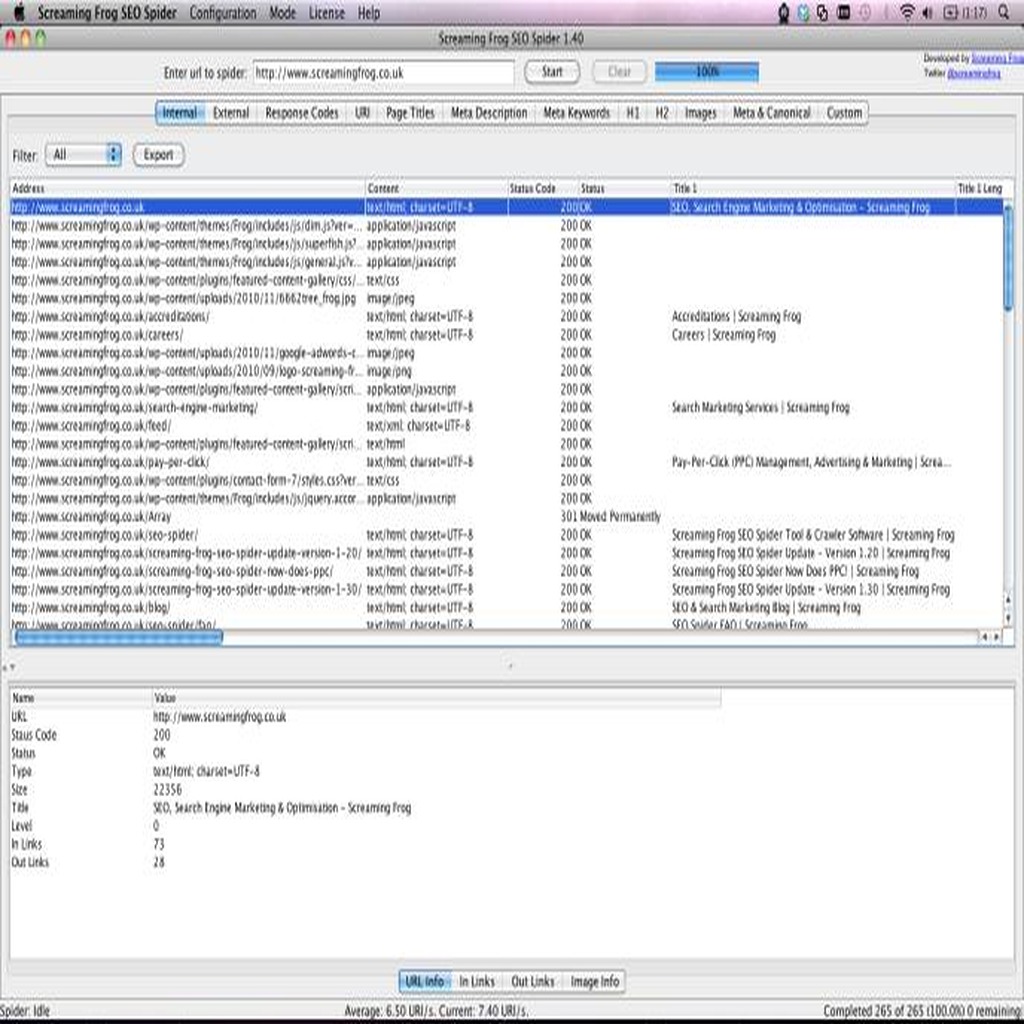The image size is (1024, 1024).
Task: Select the selected http://www.screamingfrog.co.uk row
Action: pos(507,208)
